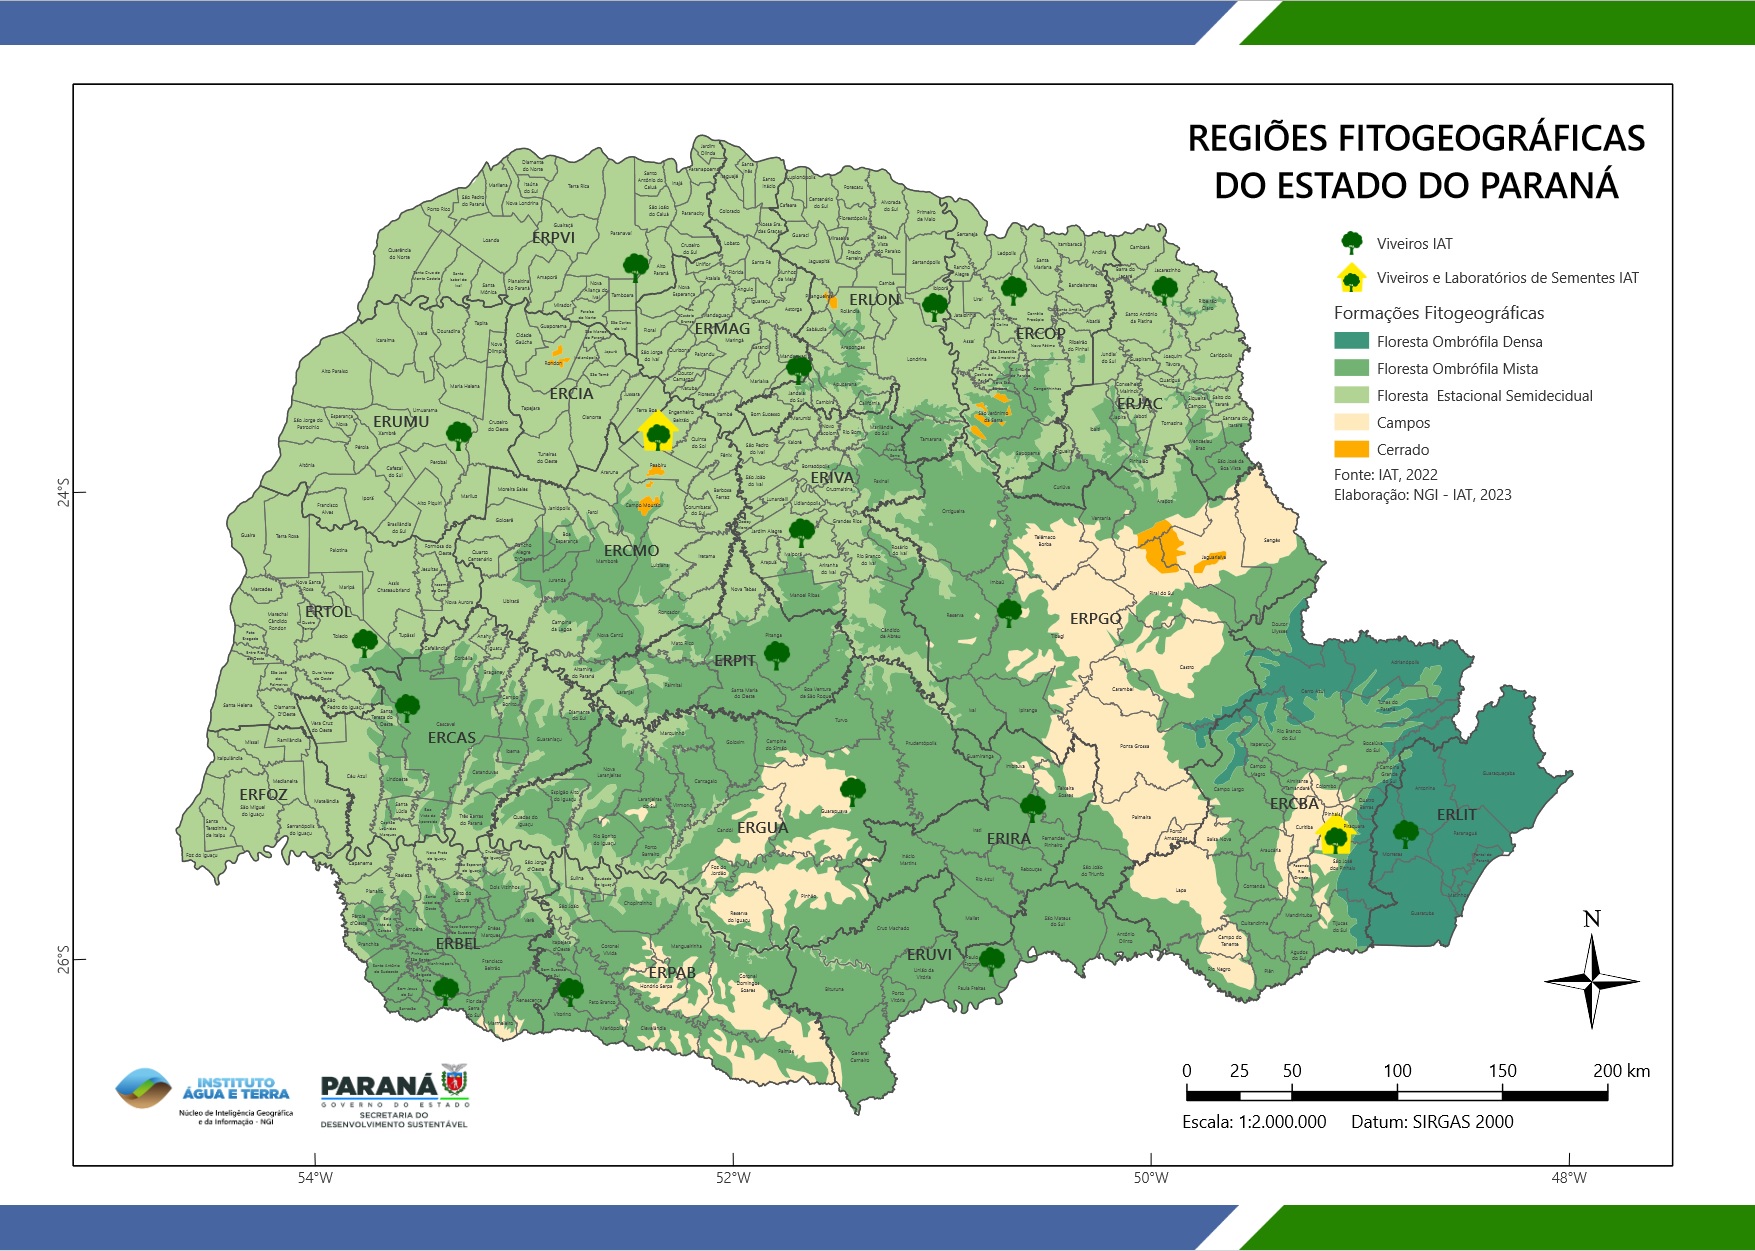This screenshot has width=1755, height=1251.
Task: Click the yellow house nursery icon near ERCBA
Action: 1336,836
